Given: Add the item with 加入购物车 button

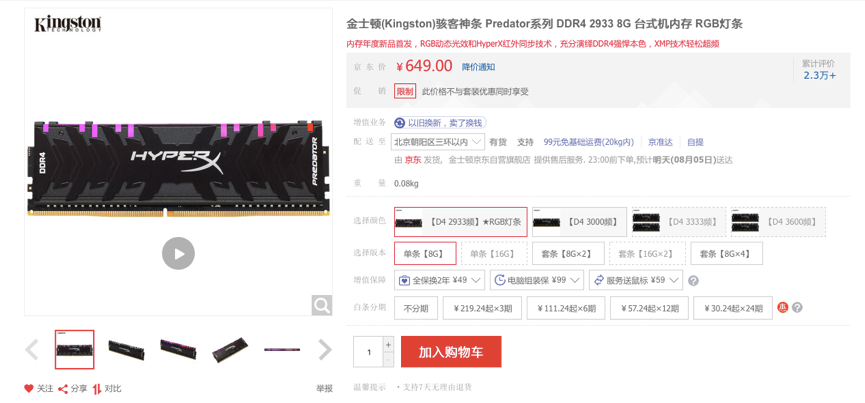Looking at the screenshot, I should click(x=451, y=352).
